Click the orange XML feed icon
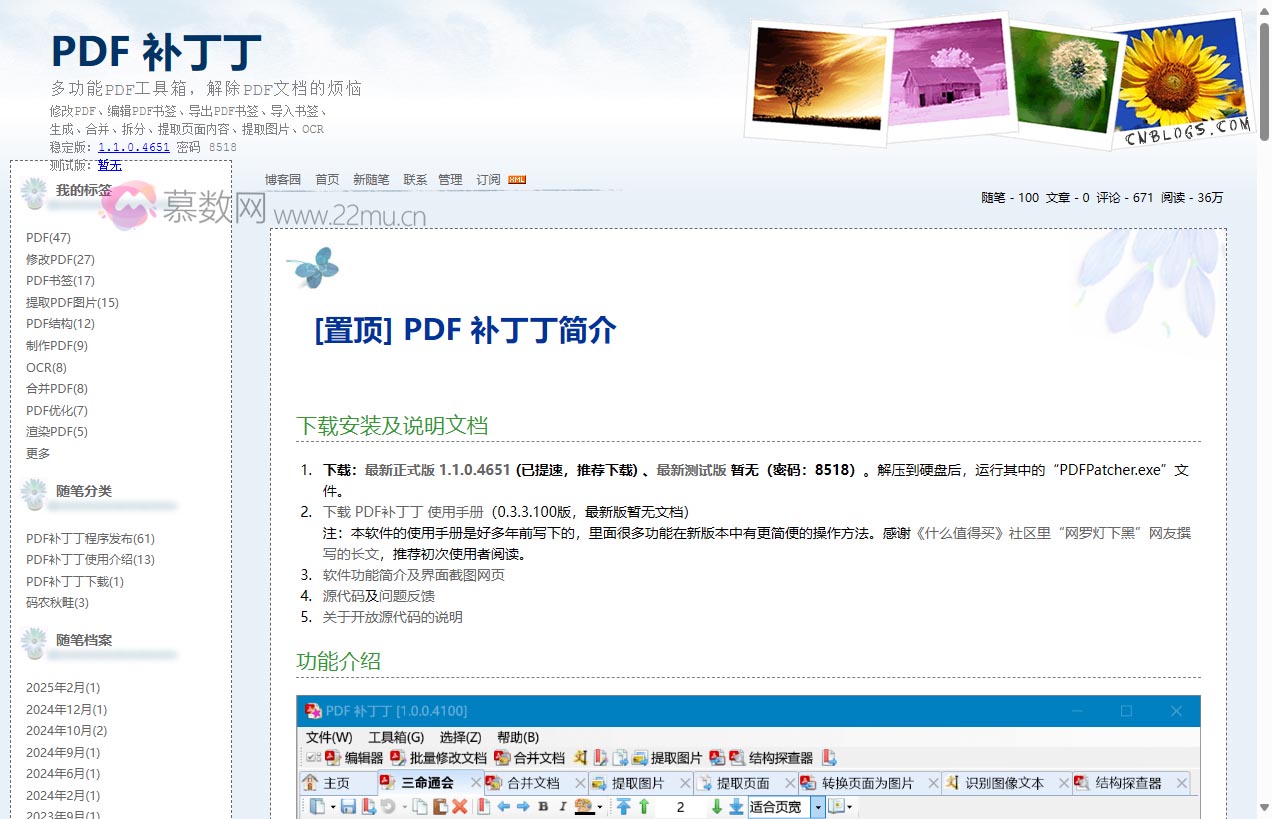Image resolution: width=1272 pixels, height=819 pixels. pyautogui.click(x=516, y=180)
